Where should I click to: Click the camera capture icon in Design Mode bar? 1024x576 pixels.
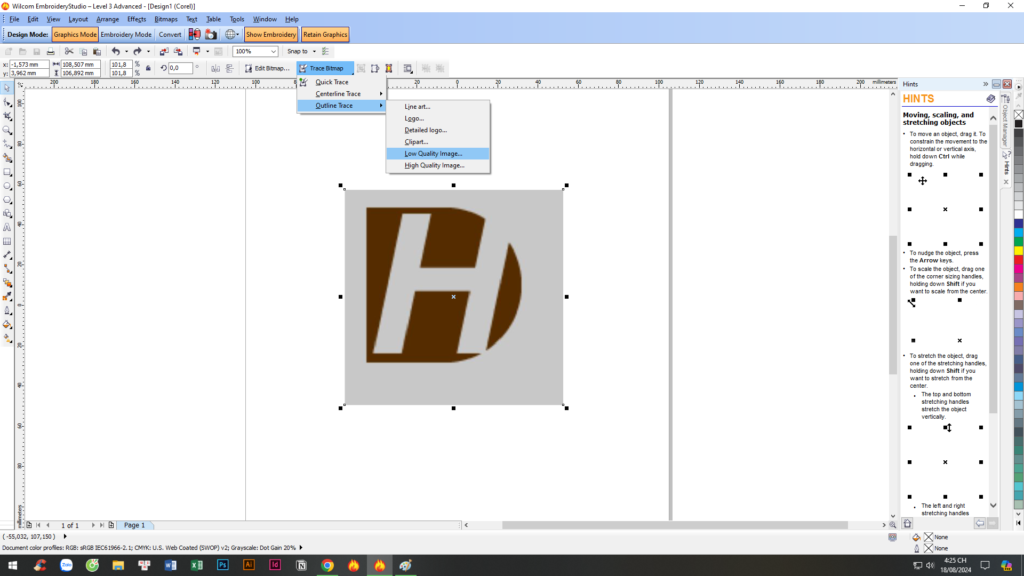pos(211,34)
